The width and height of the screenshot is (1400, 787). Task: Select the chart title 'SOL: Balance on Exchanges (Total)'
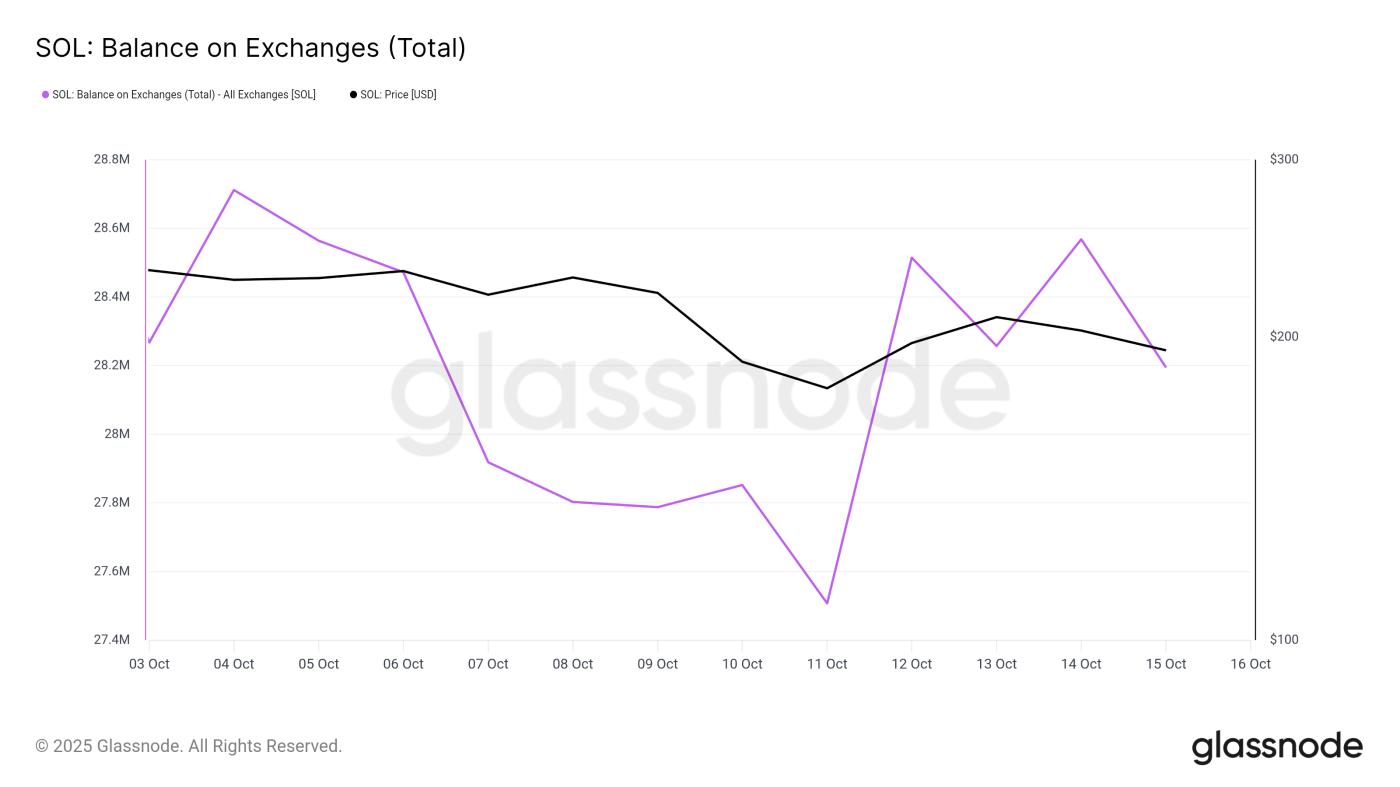250,48
